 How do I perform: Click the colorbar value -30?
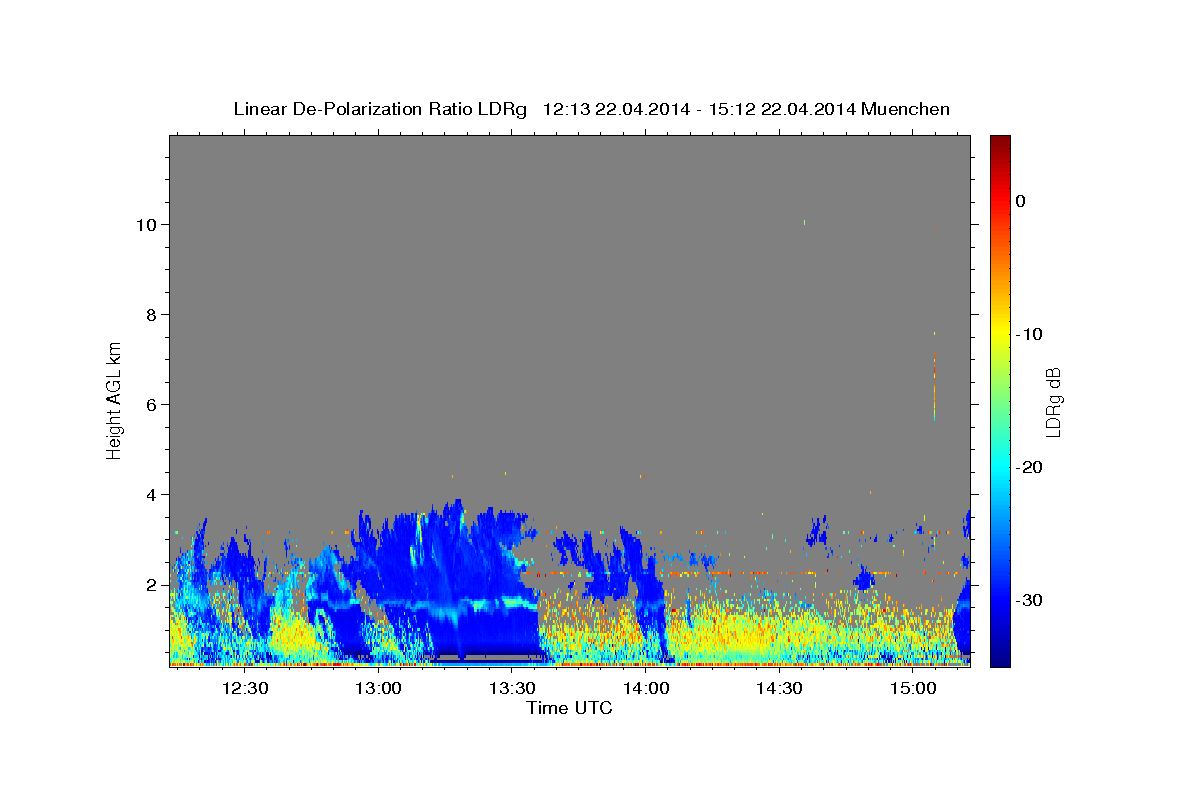1030,600
